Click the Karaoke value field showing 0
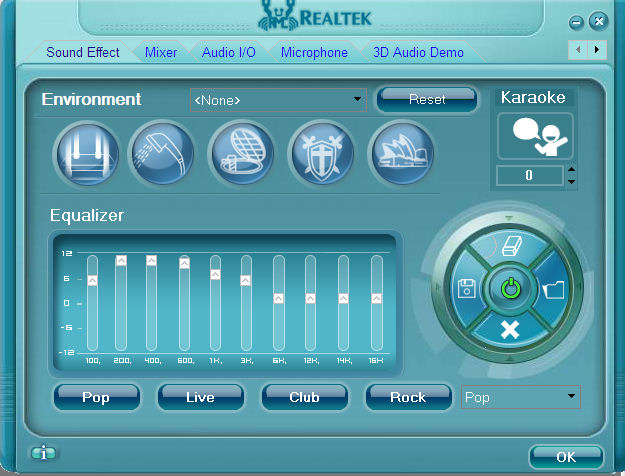The image size is (625, 476). pyautogui.click(x=529, y=175)
